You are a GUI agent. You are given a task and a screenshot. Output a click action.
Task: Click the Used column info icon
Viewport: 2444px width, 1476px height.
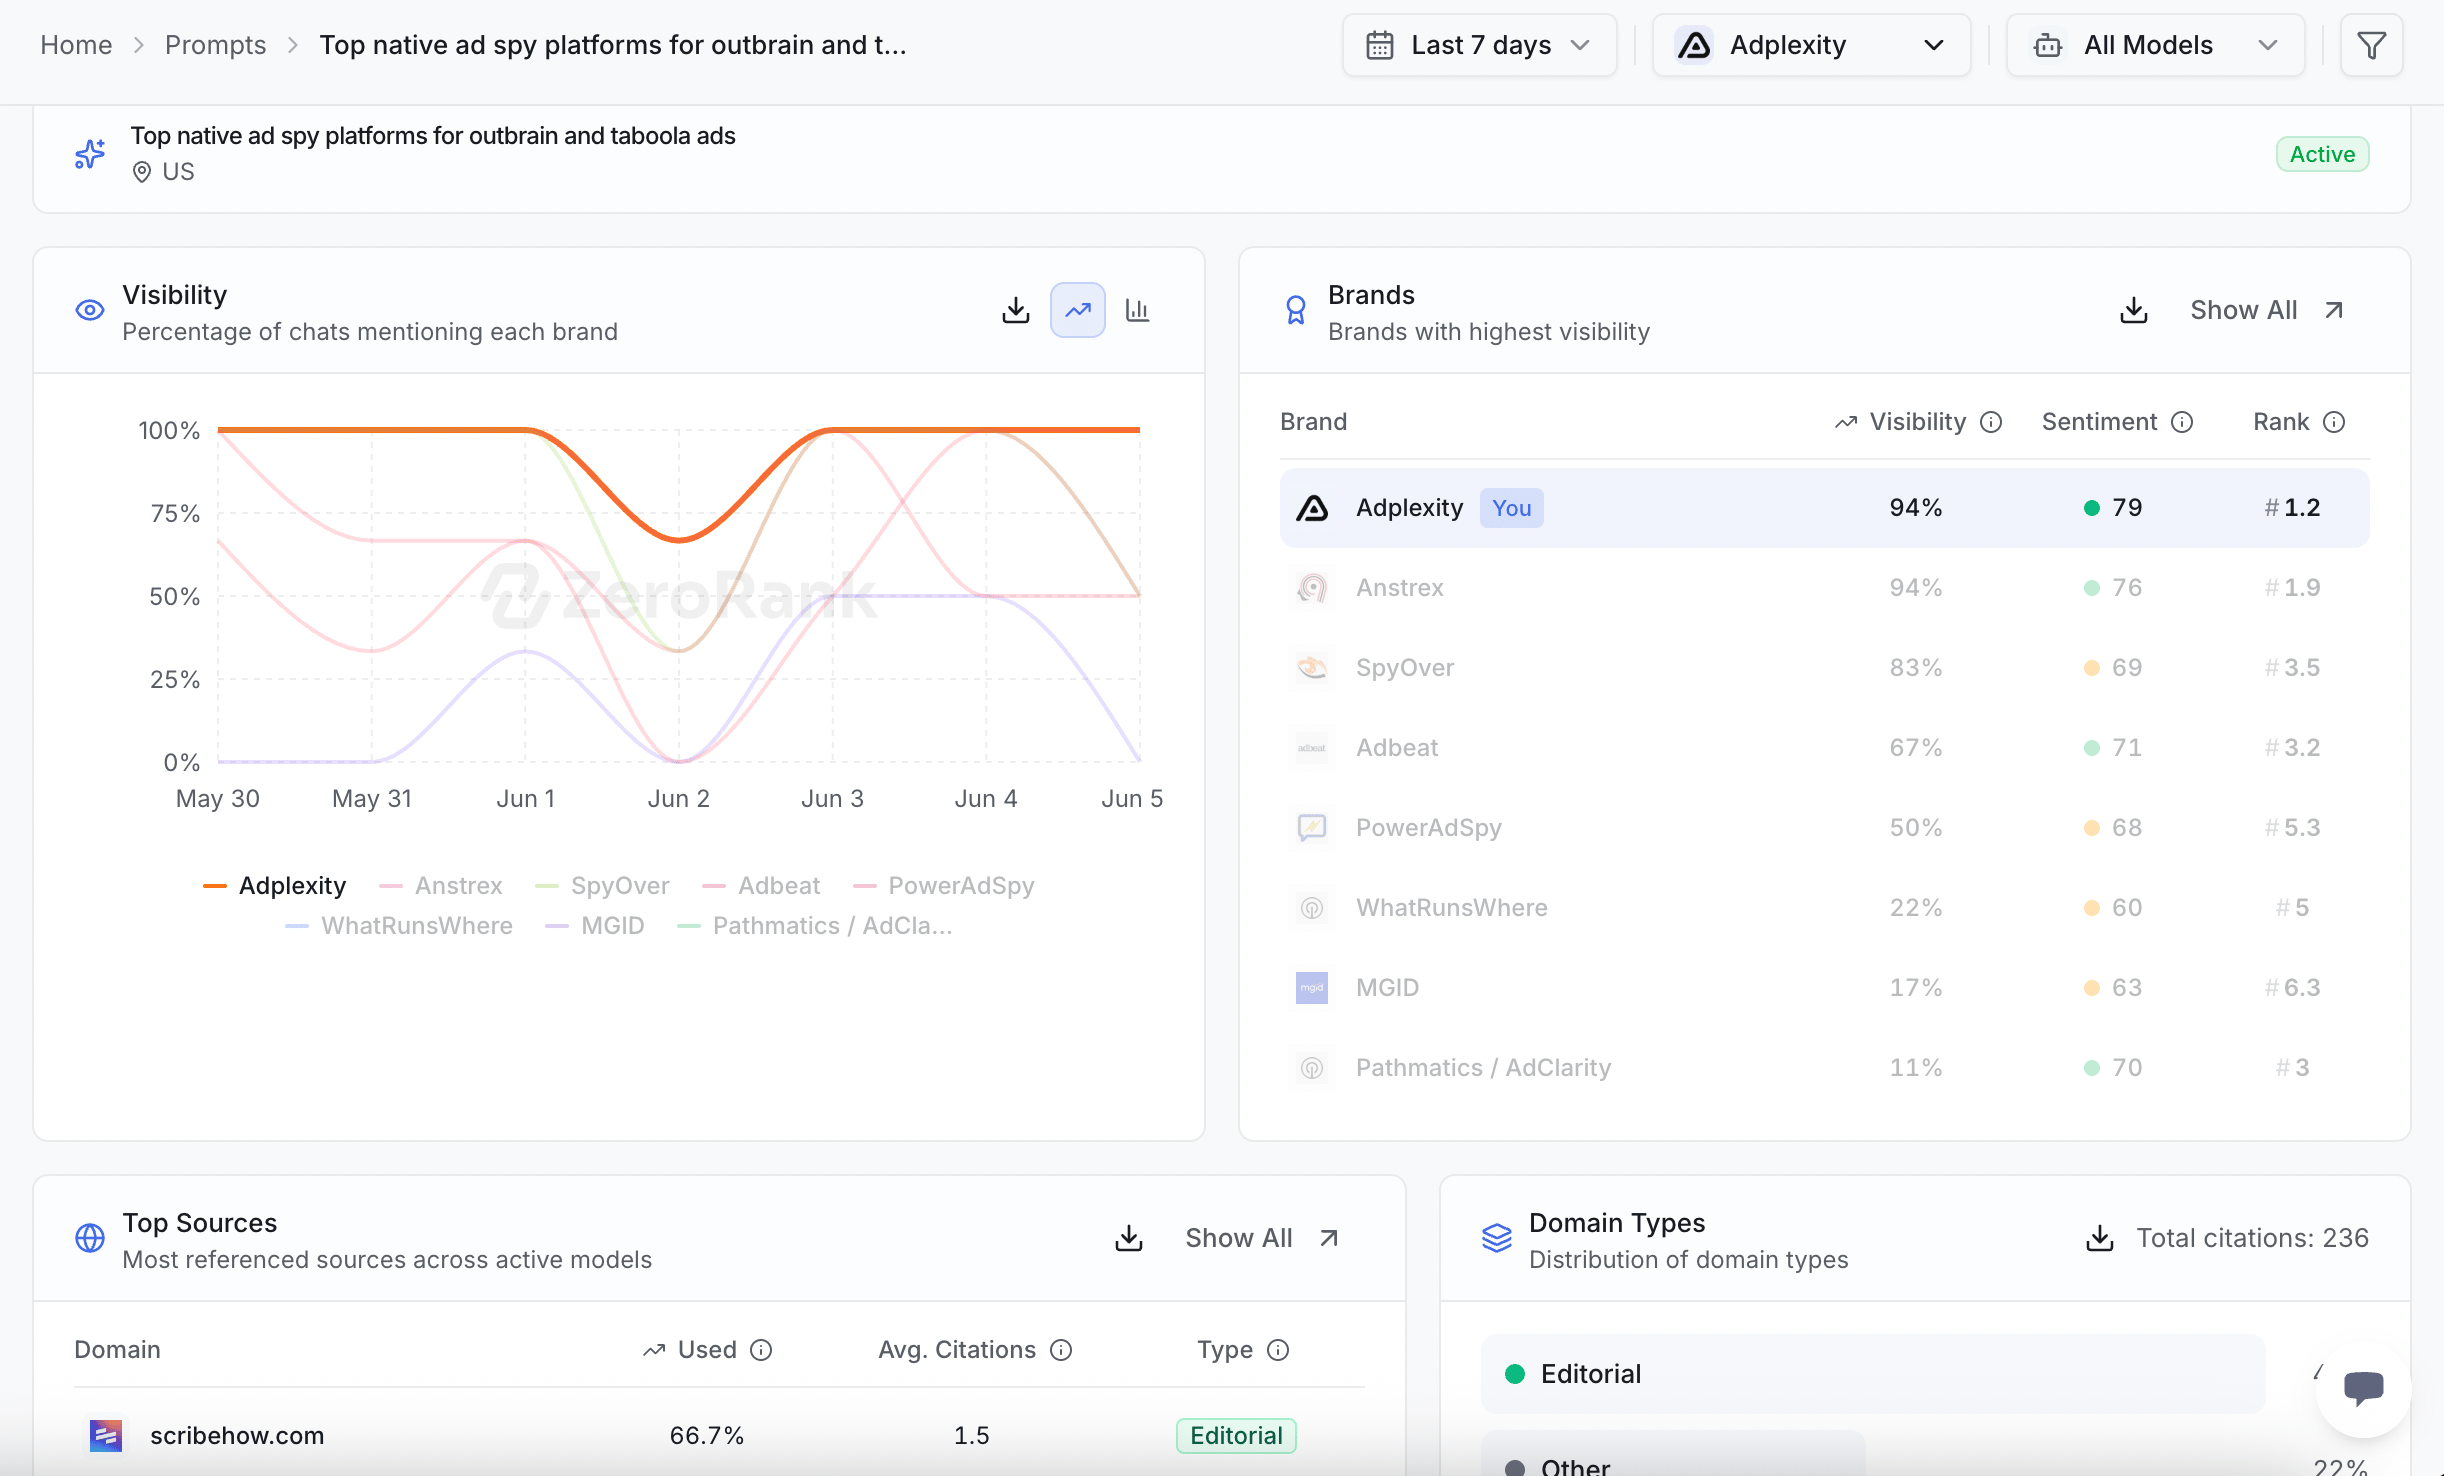761,1350
